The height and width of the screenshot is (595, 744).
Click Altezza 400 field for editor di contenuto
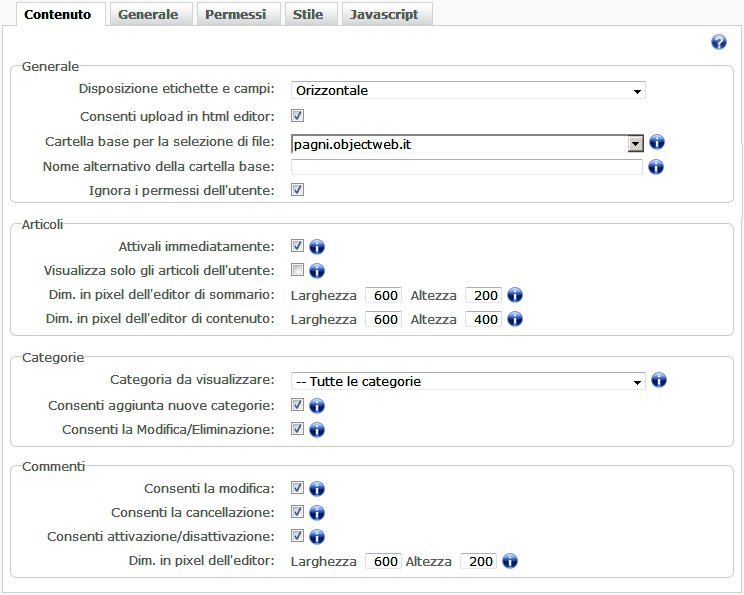click(484, 319)
